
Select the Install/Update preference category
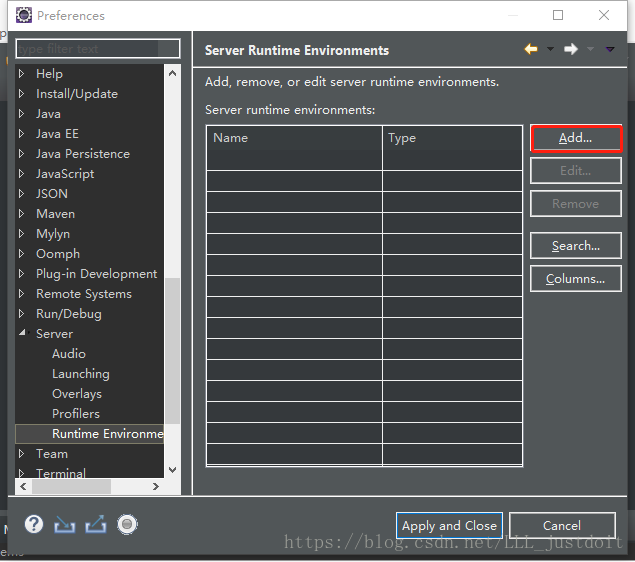pyautogui.click(x=77, y=94)
